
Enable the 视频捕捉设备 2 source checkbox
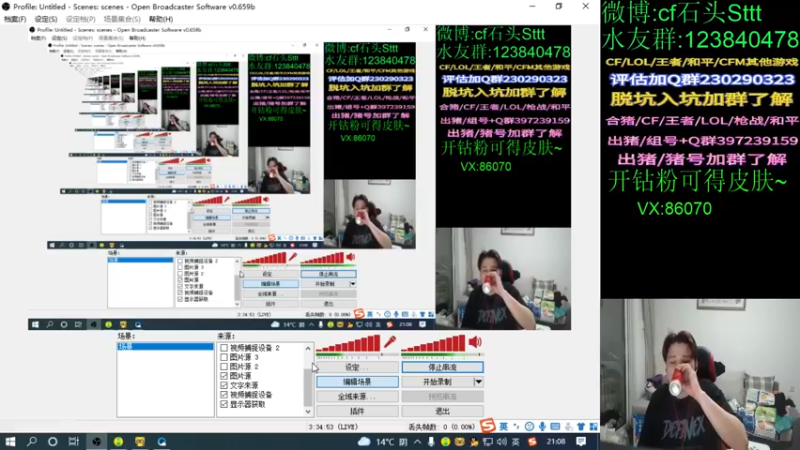coord(224,348)
